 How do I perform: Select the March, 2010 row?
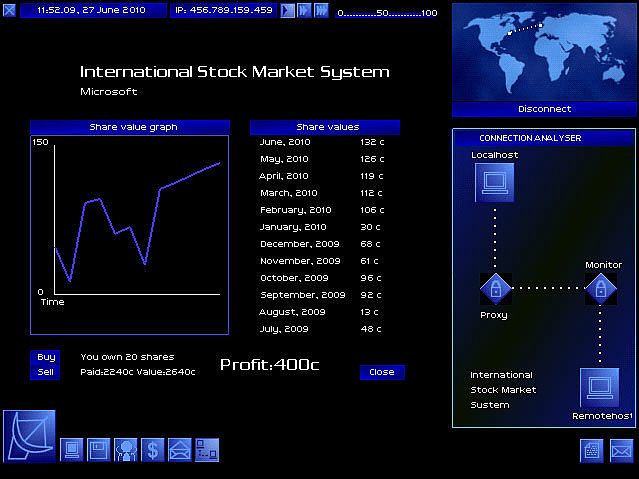[x=322, y=193]
